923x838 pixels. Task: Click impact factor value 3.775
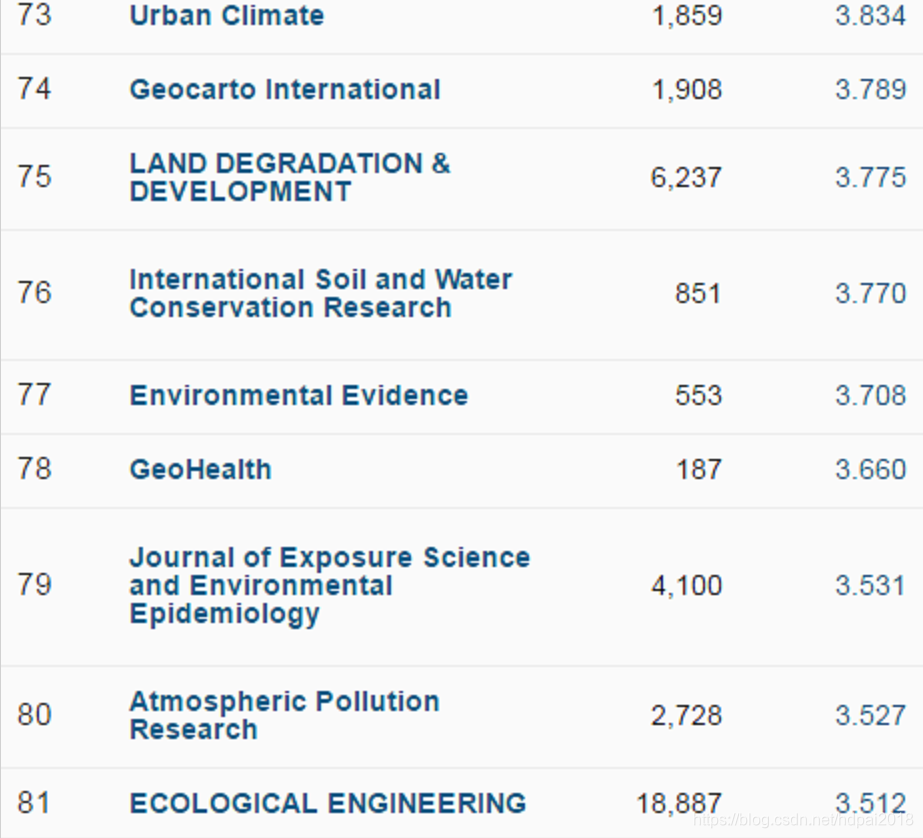click(871, 178)
